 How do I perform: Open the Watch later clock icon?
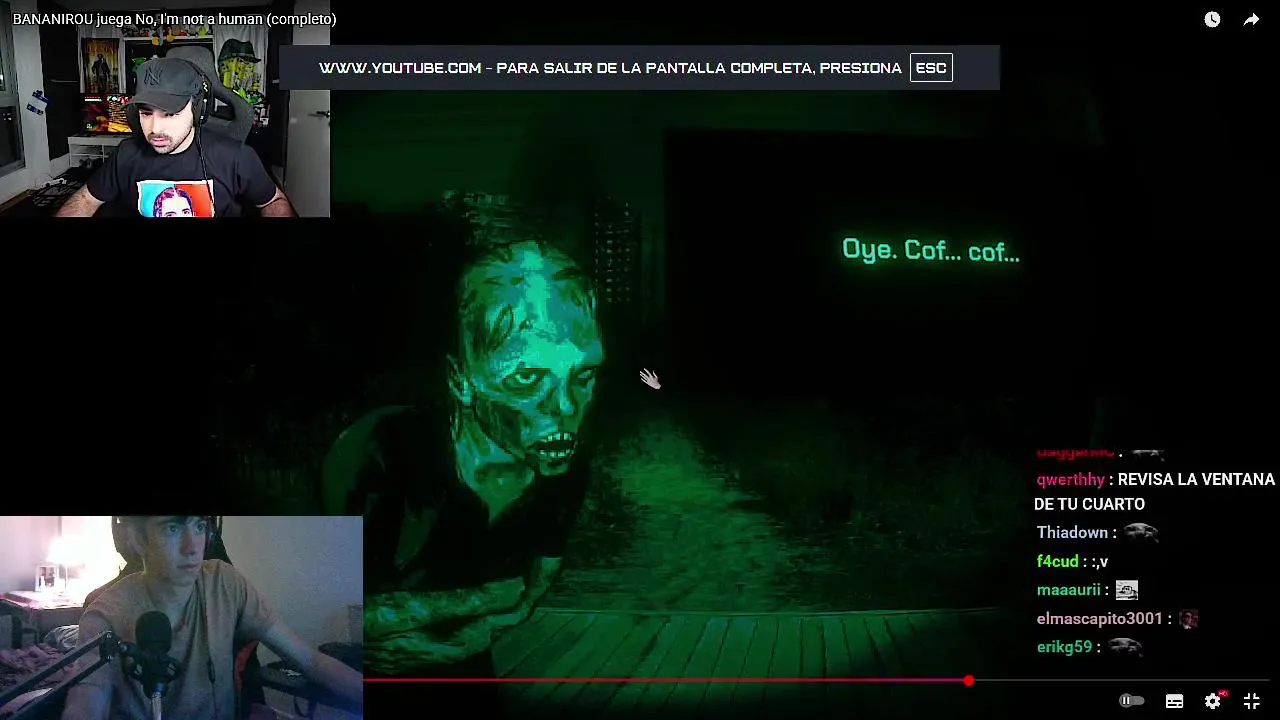(x=1212, y=19)
